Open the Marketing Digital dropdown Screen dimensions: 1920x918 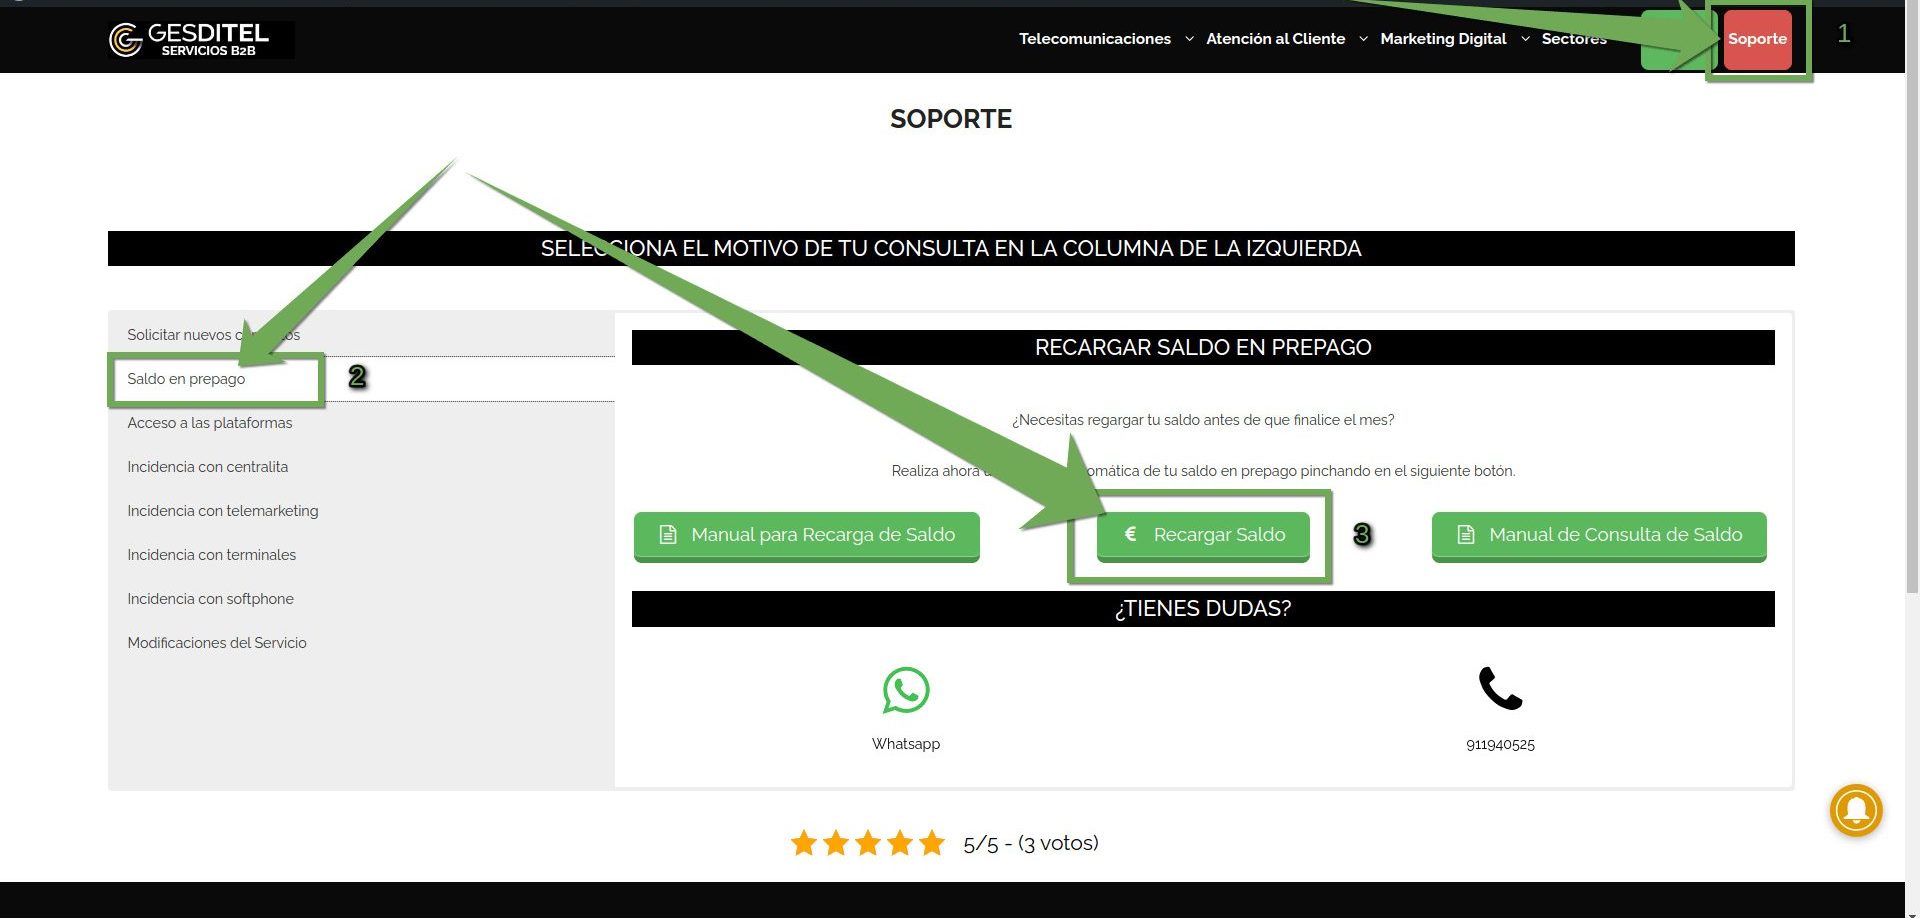(1443, 39)
